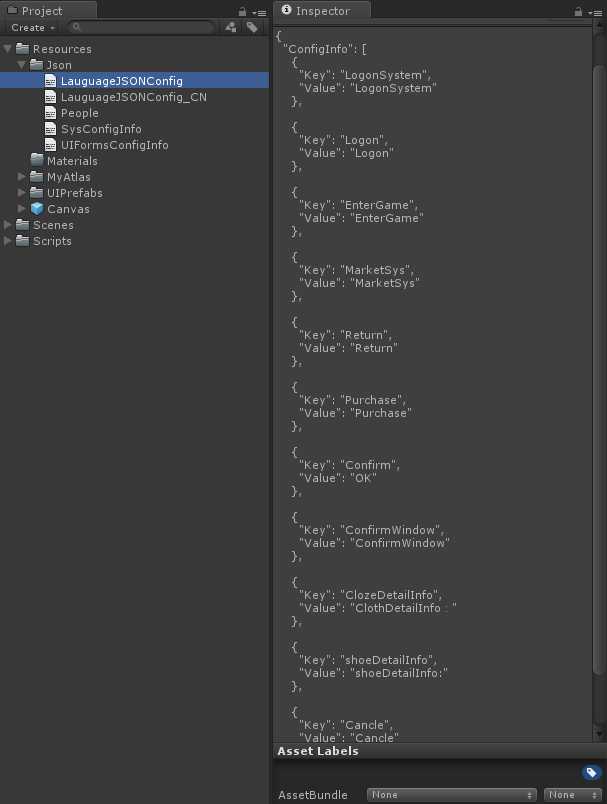Viewport: 607px width, 804px height.
Task: Click the People text asset icon
Action: (50, 113)
